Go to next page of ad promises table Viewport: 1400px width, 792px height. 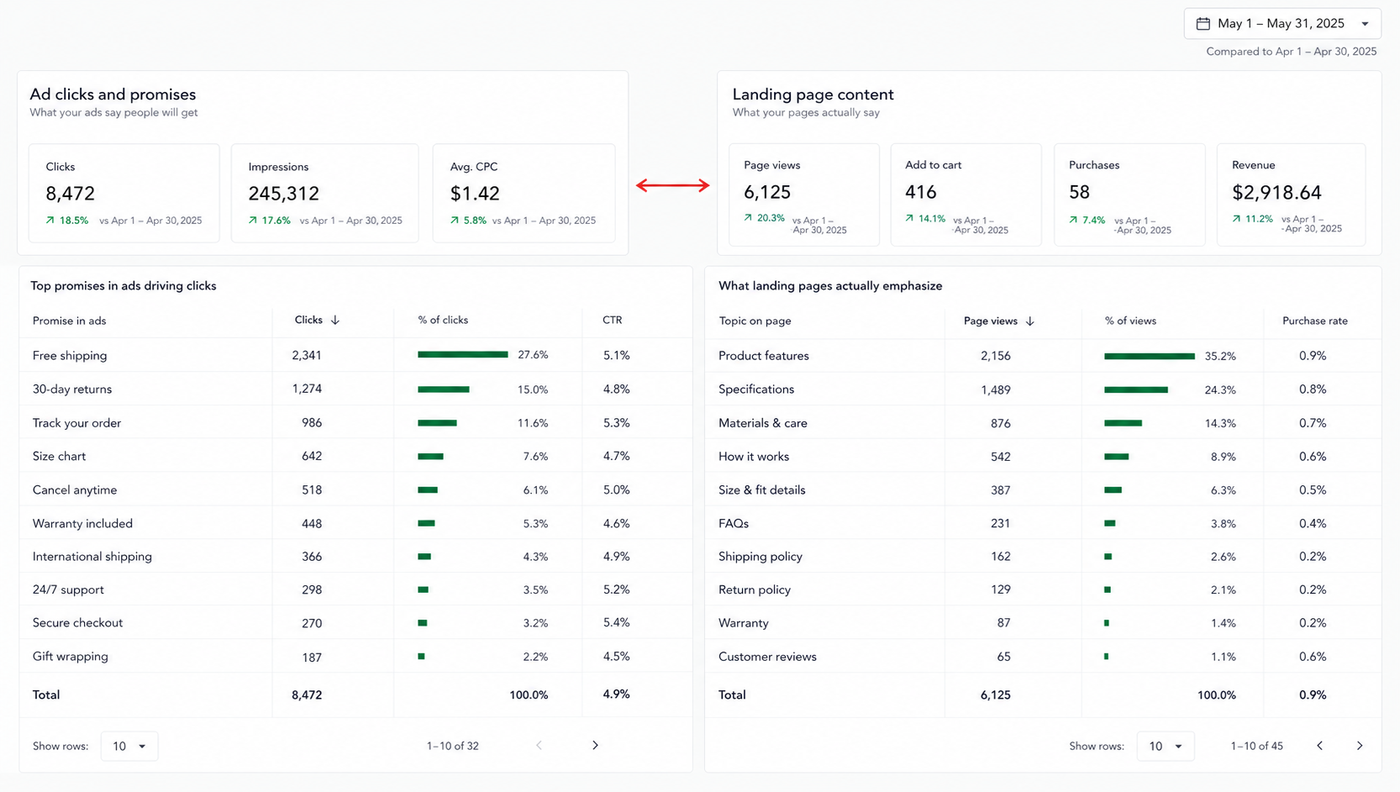(595, 745)
